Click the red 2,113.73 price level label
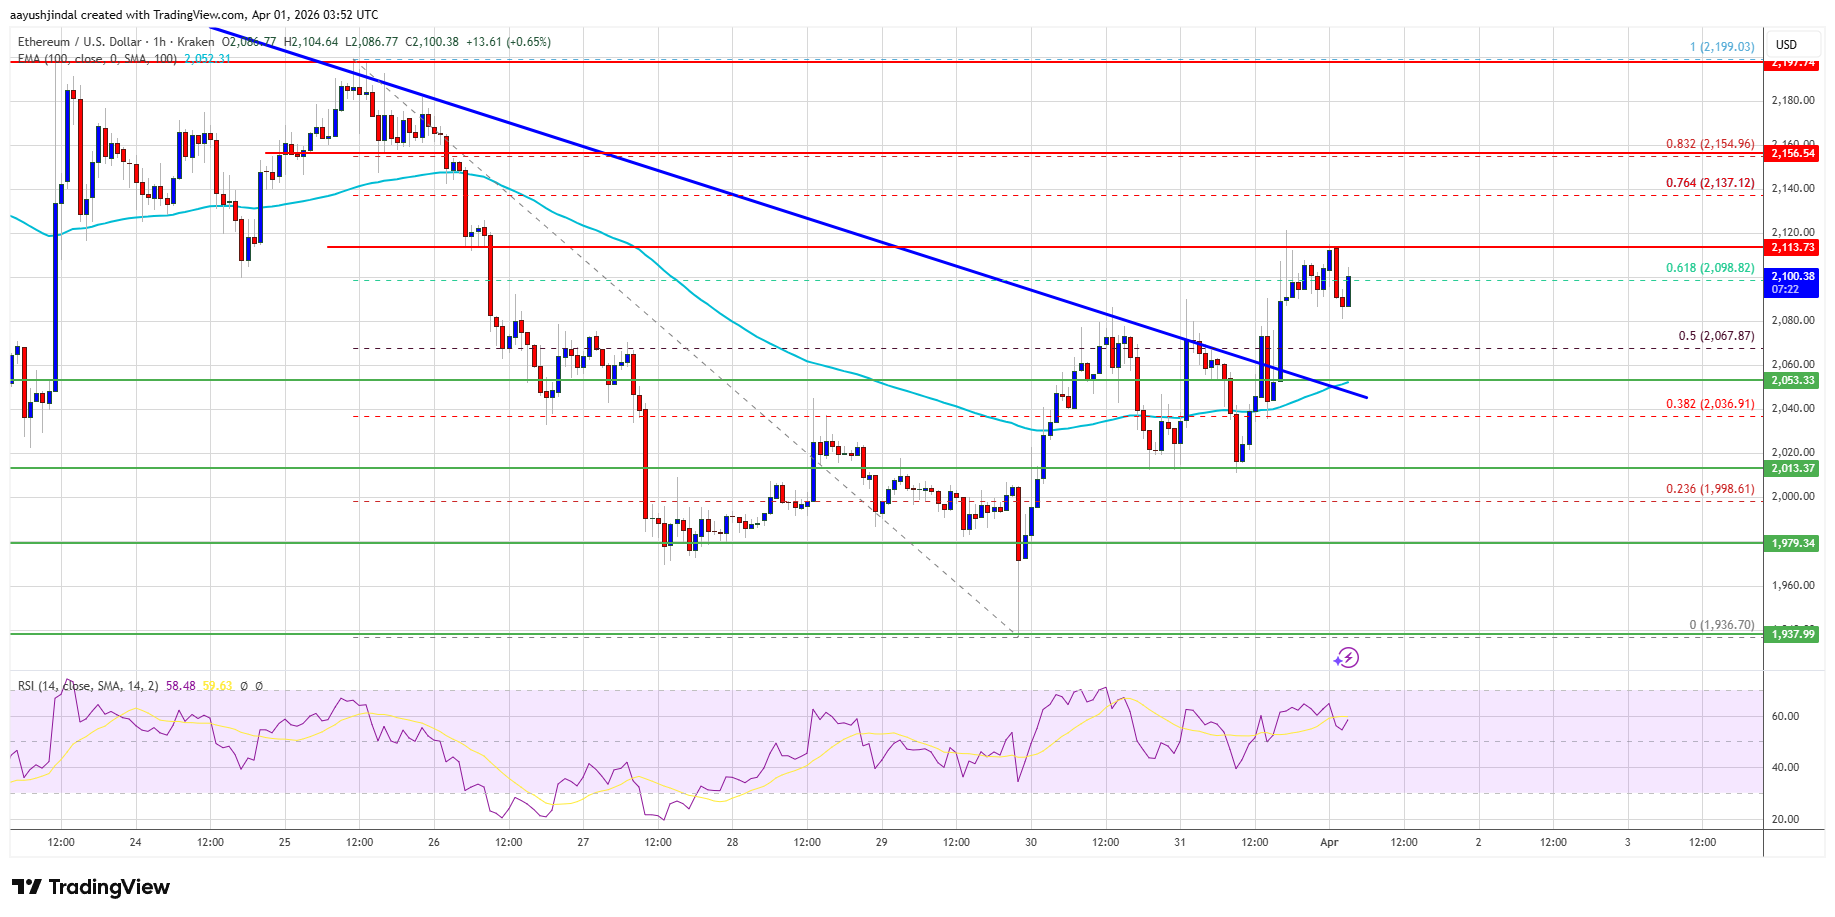The height and width of the screenshot is (917, 1835). pyautogui.click(x=1794, y=246)
